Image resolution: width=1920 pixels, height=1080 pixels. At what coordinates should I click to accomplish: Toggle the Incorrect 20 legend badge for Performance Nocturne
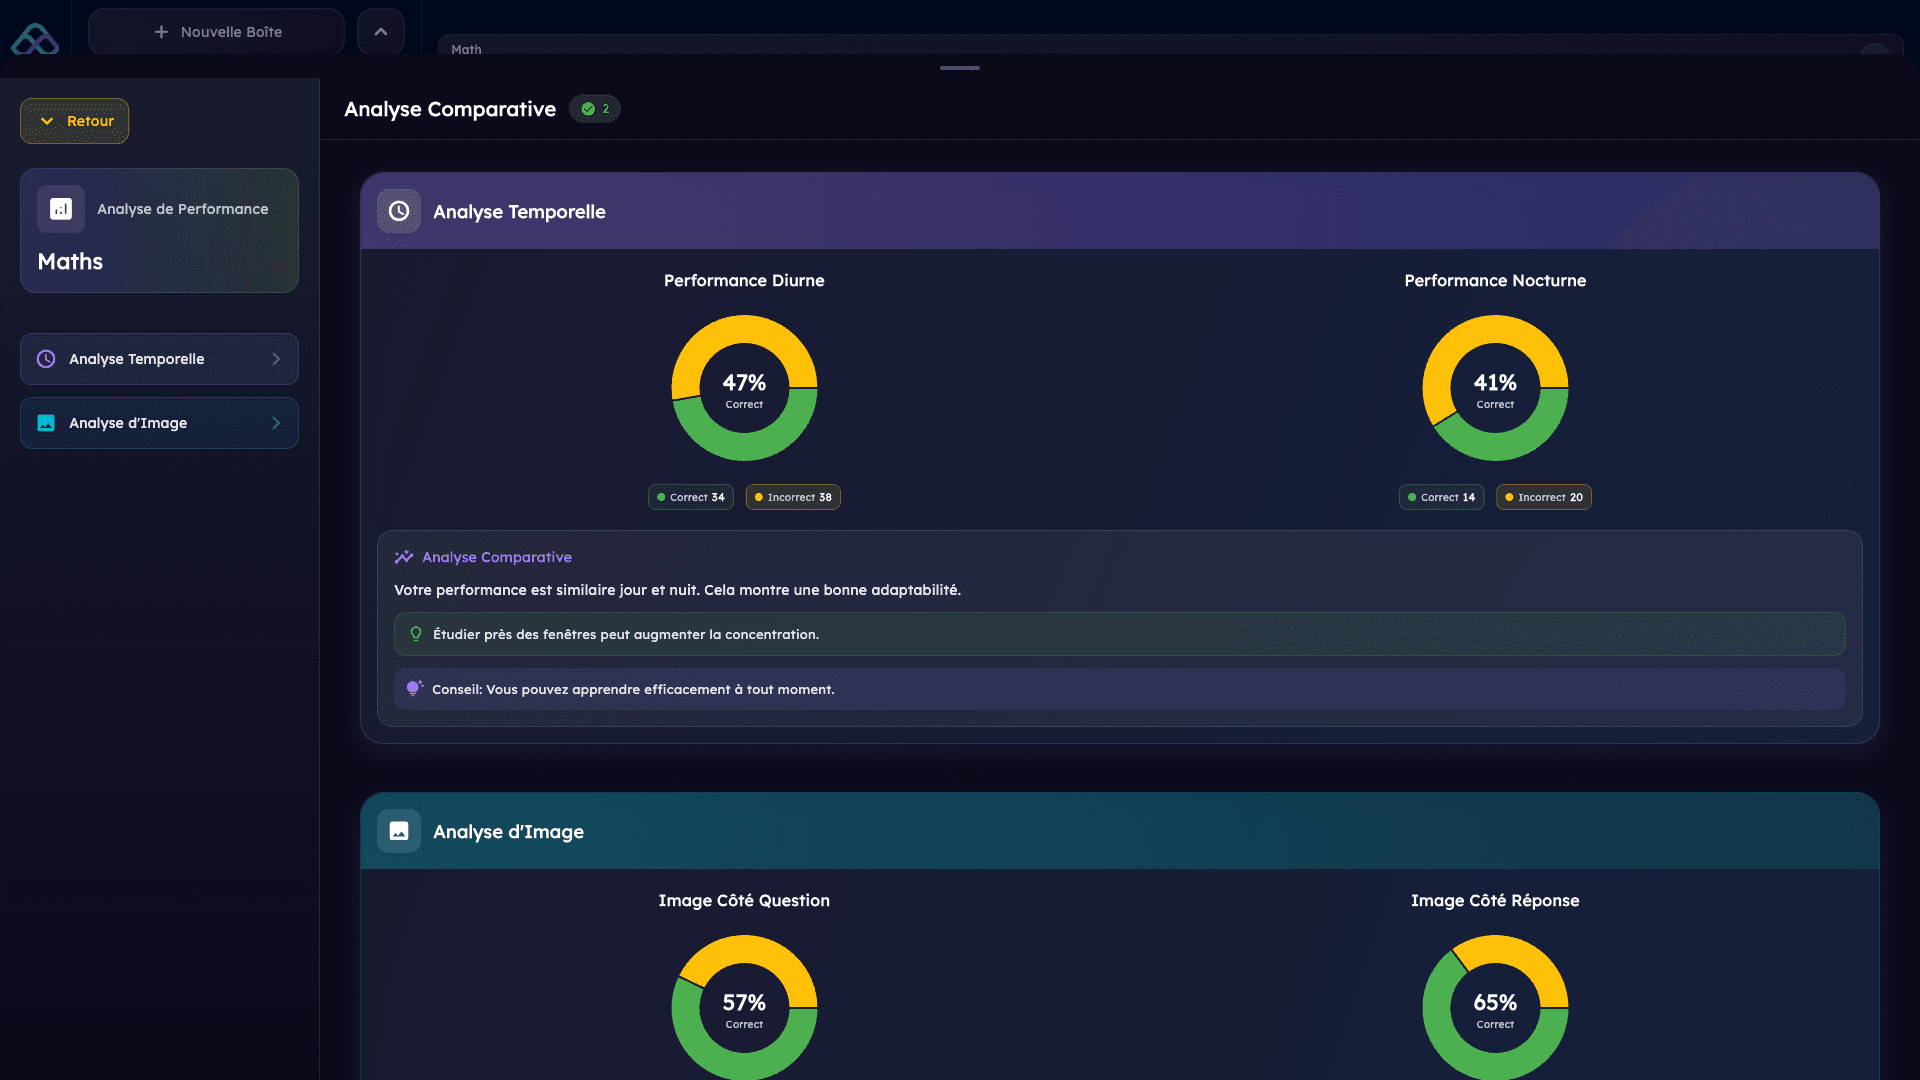pyautogui.click(x=1543, y=497)
